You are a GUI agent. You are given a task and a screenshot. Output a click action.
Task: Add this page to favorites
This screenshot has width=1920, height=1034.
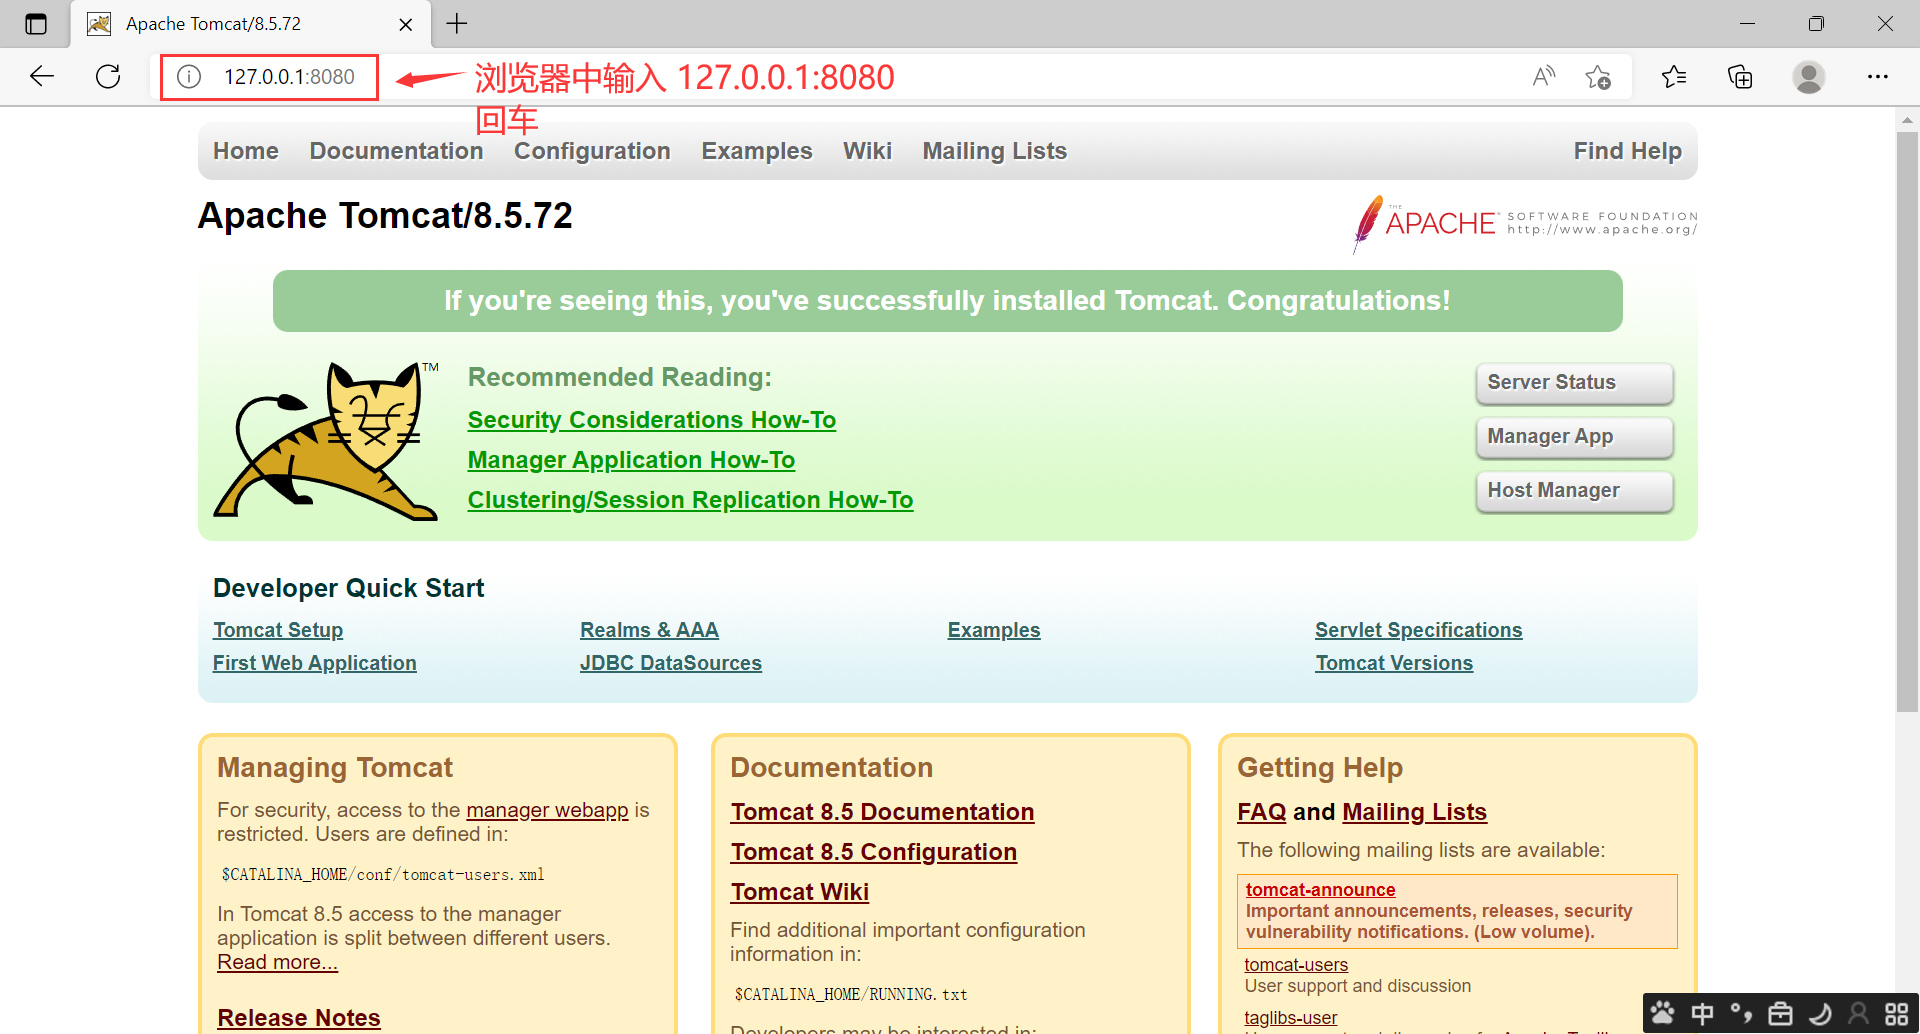1598,77
